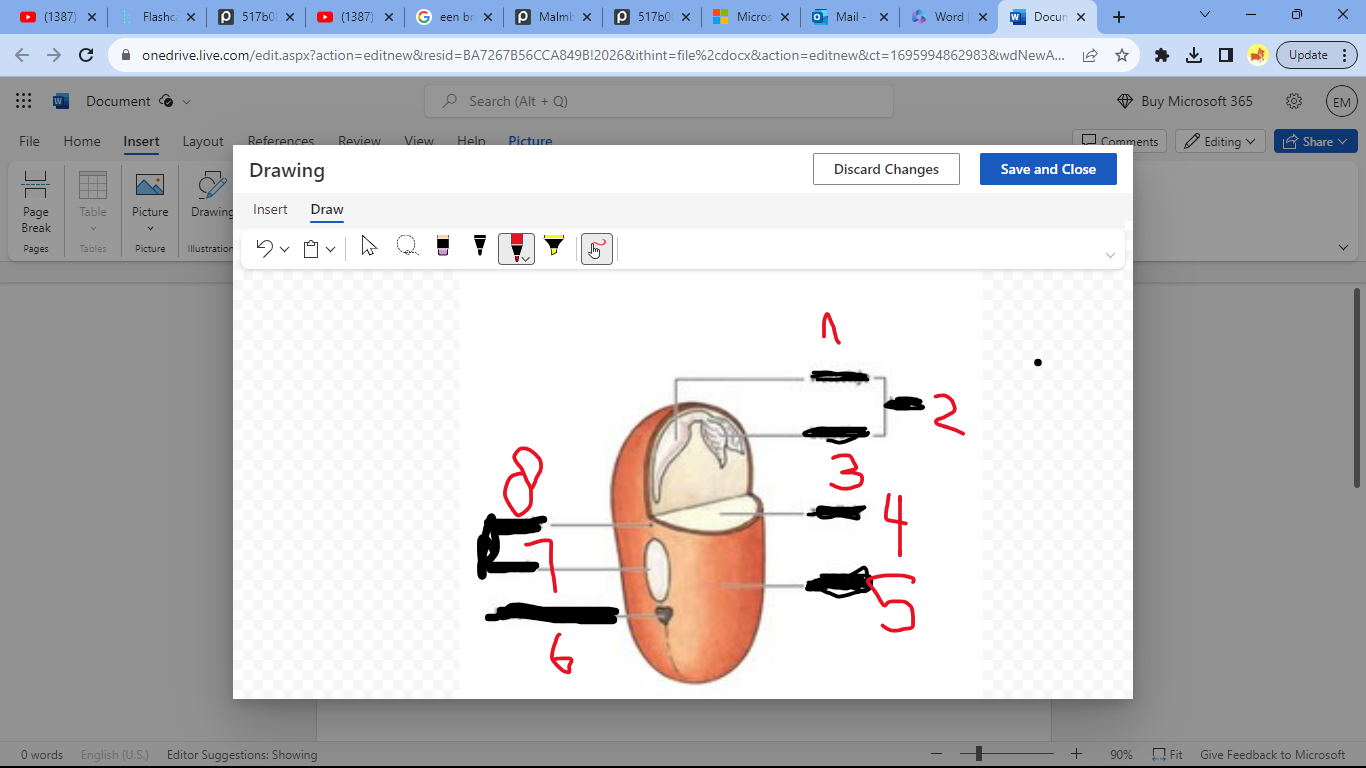This screenshot has height=768, width=1366.
Task: Pick the Eraser tool
Action: (x=443, y=246)
